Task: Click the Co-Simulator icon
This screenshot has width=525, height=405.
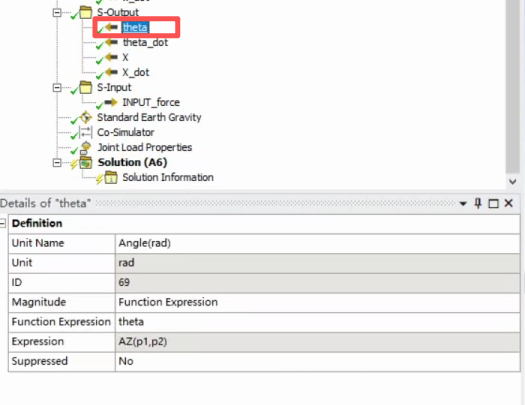Action: click(86, 132)
